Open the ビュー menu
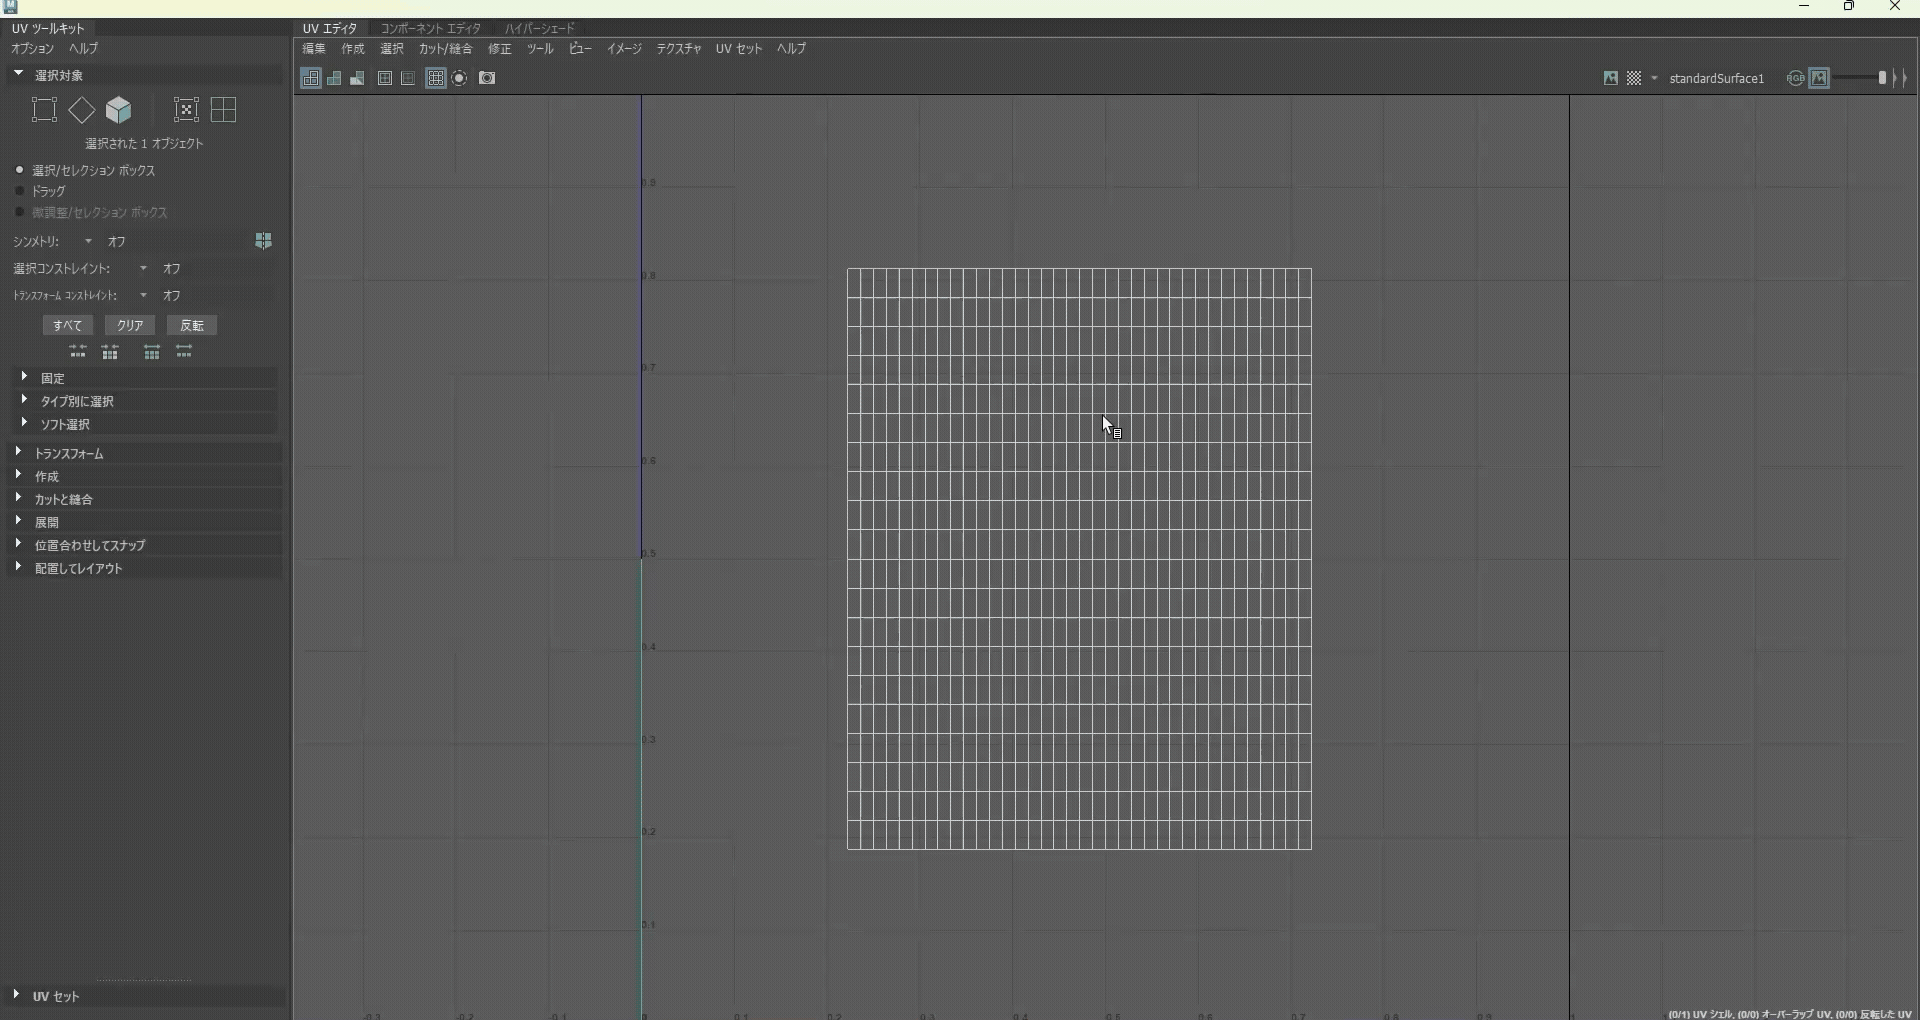 [x=580, y=48]
